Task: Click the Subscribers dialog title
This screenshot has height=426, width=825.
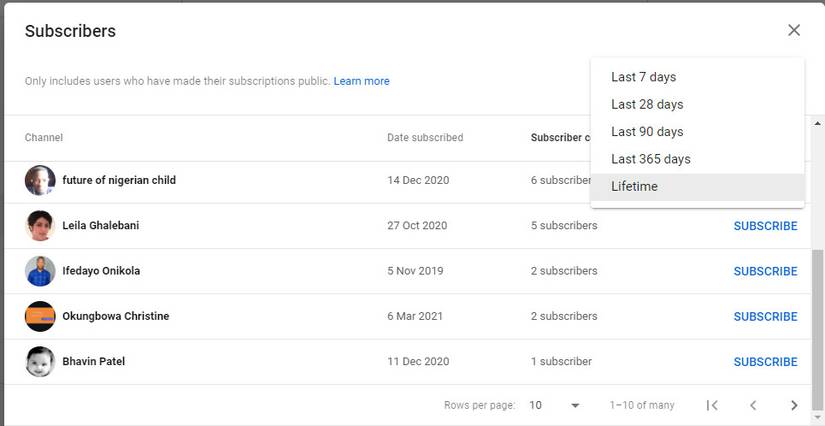Action: [x=70, y=31]
